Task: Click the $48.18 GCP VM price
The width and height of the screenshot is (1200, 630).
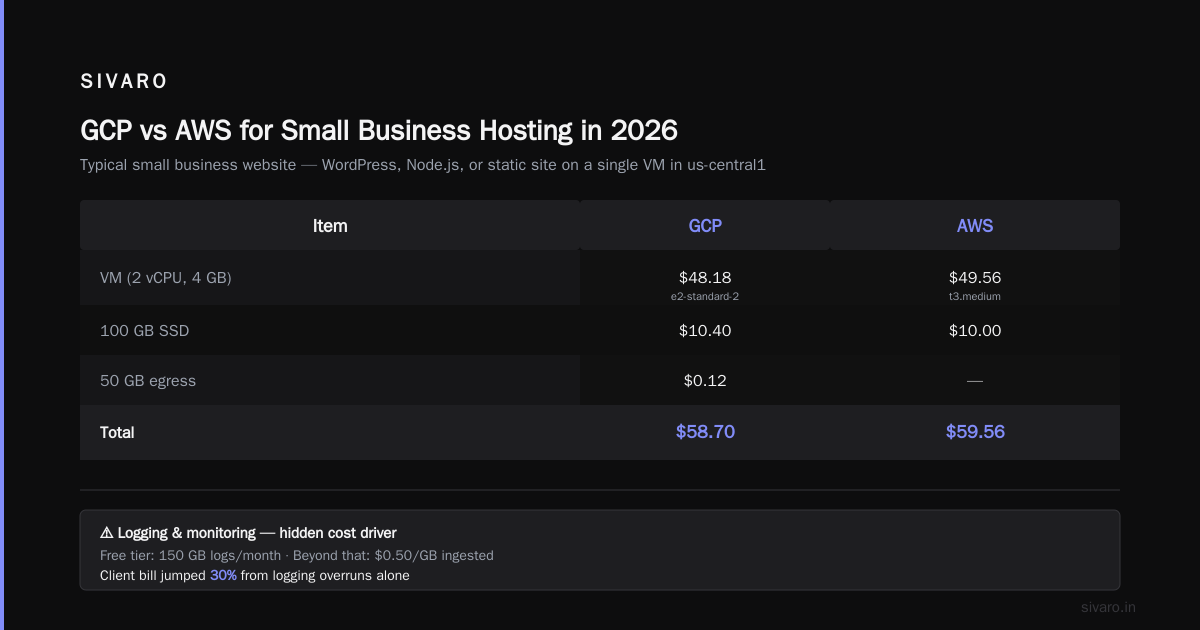Action: (x=705, y=277)
